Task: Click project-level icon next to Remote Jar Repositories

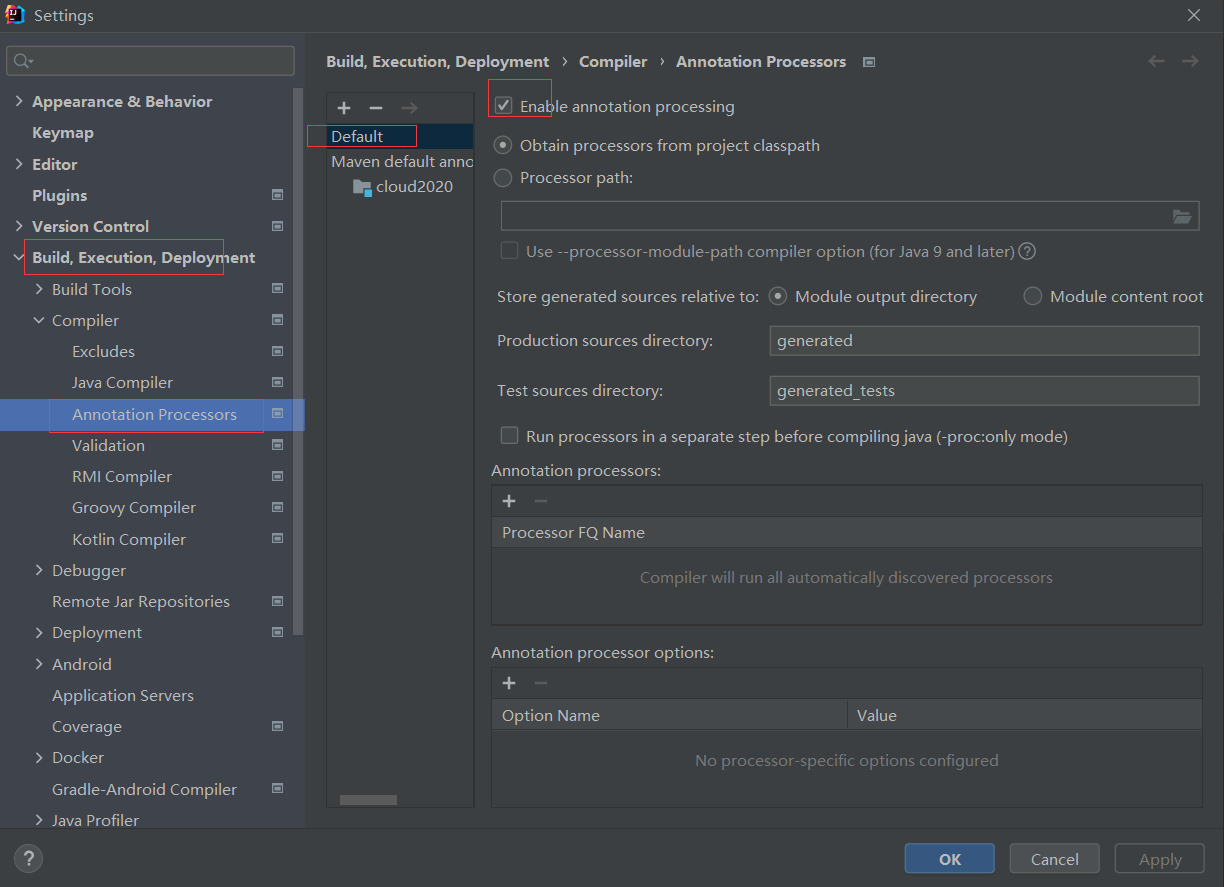Action: [x=278, y=601]
